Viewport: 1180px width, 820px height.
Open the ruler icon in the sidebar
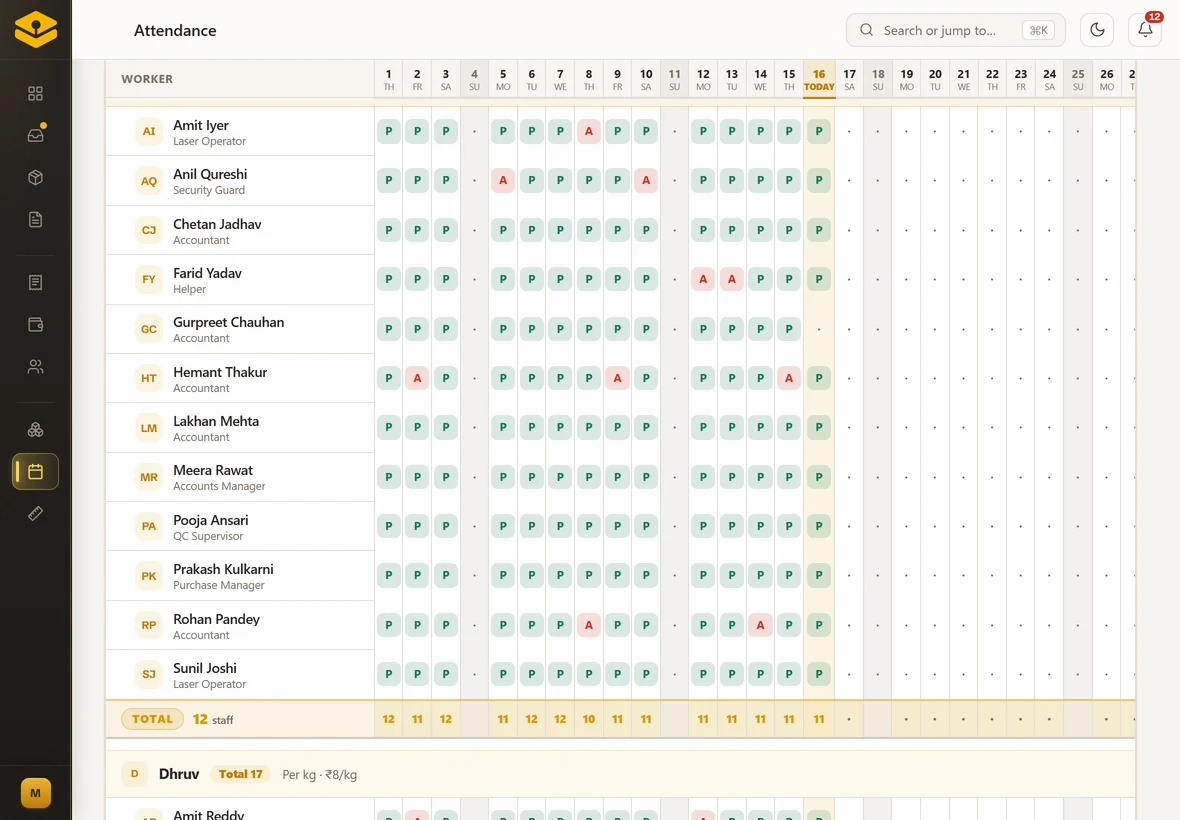tap(35, 514)
